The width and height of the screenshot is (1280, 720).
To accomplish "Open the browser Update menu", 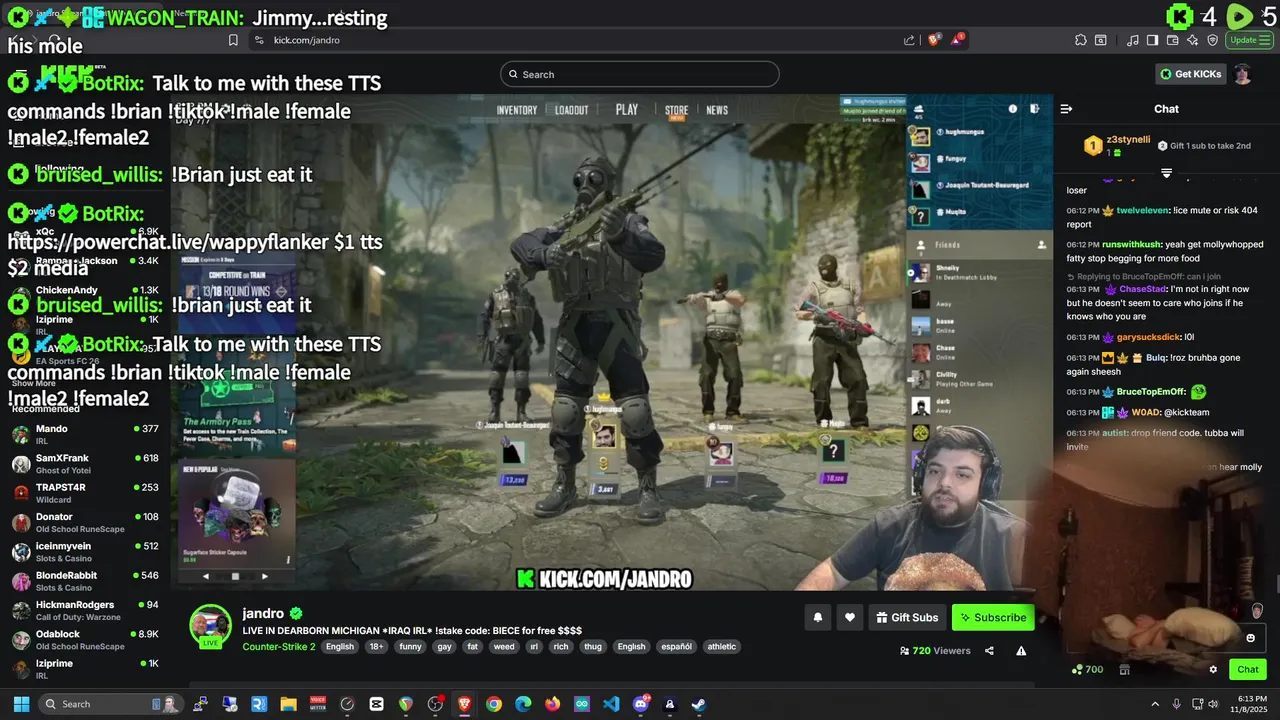I will (x=1248, y=40).
